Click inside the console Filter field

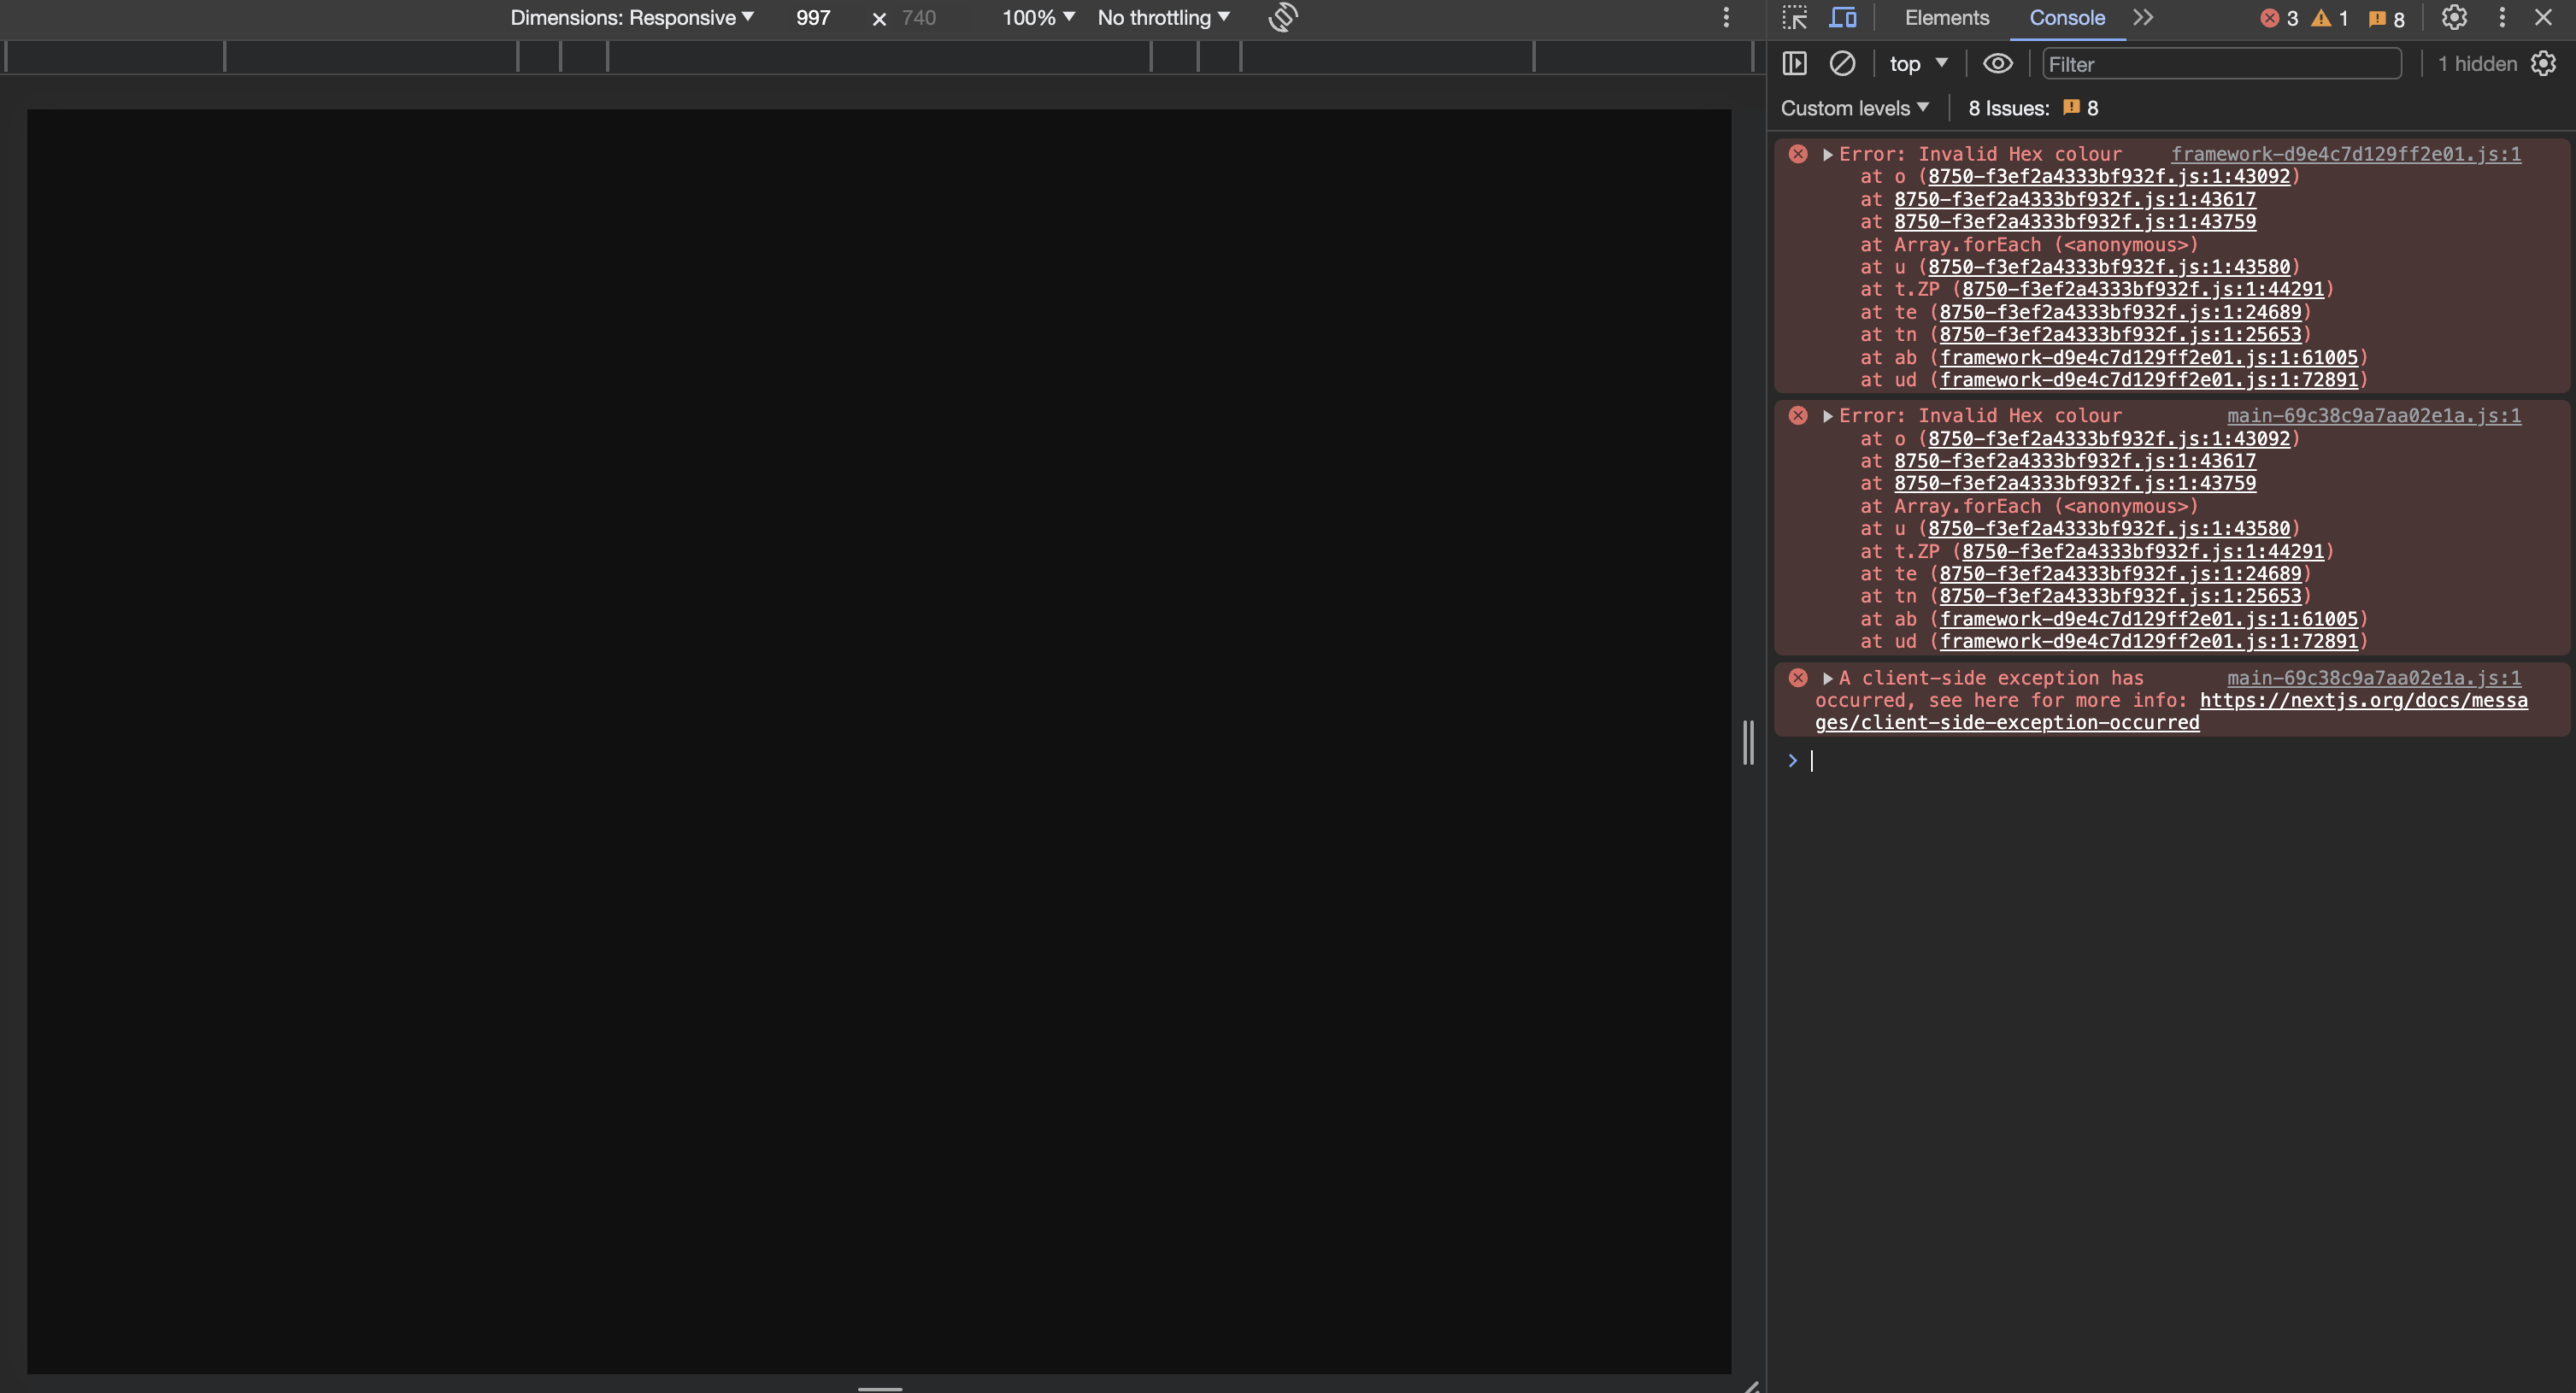(x=2220, y=63)
